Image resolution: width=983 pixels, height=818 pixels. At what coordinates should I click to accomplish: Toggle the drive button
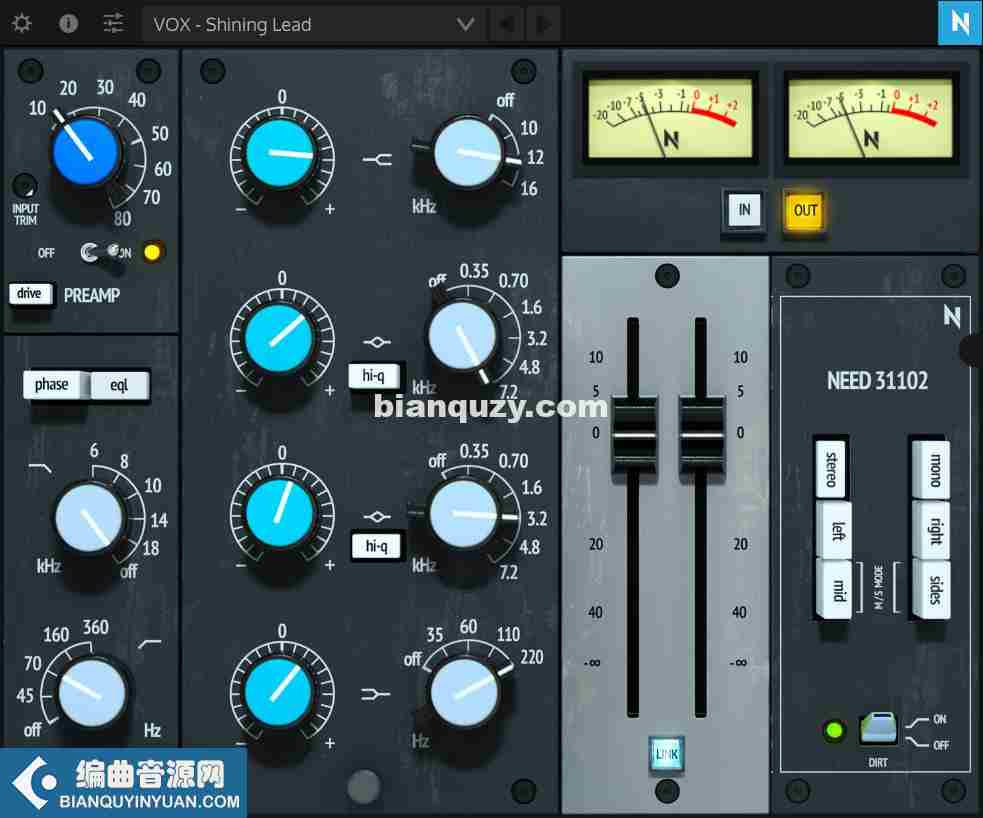29,293
